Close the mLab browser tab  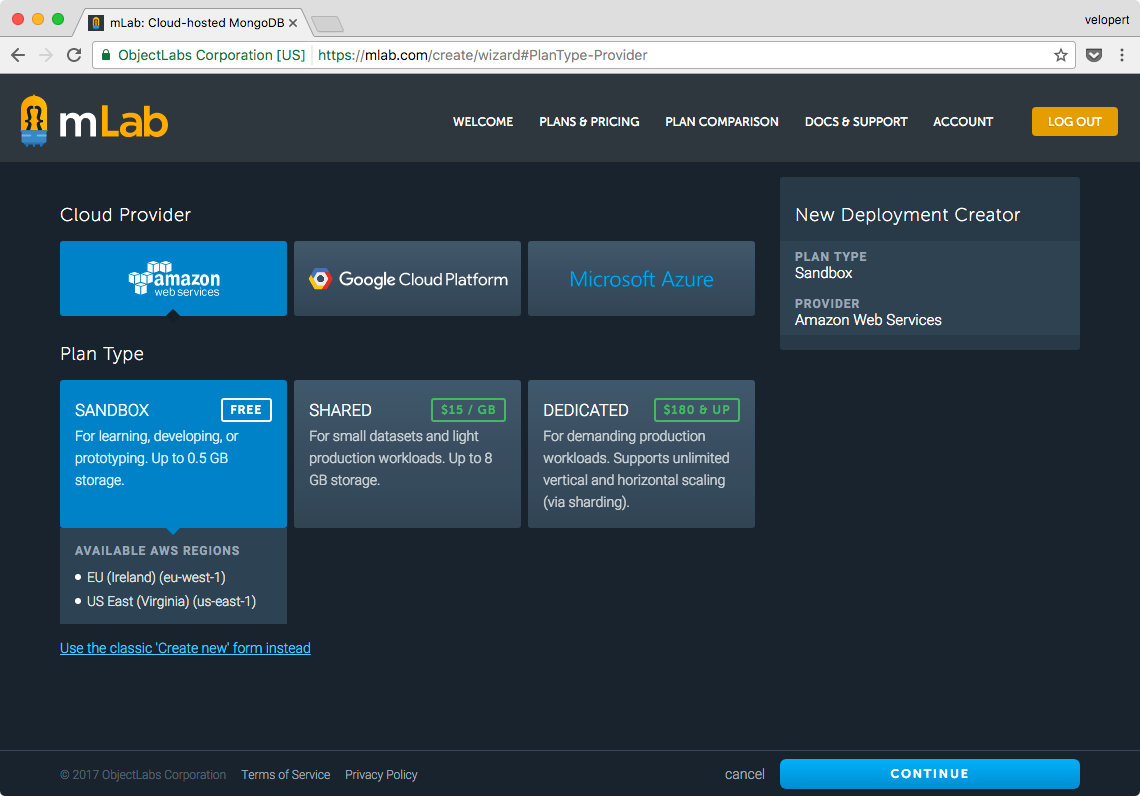293,23
